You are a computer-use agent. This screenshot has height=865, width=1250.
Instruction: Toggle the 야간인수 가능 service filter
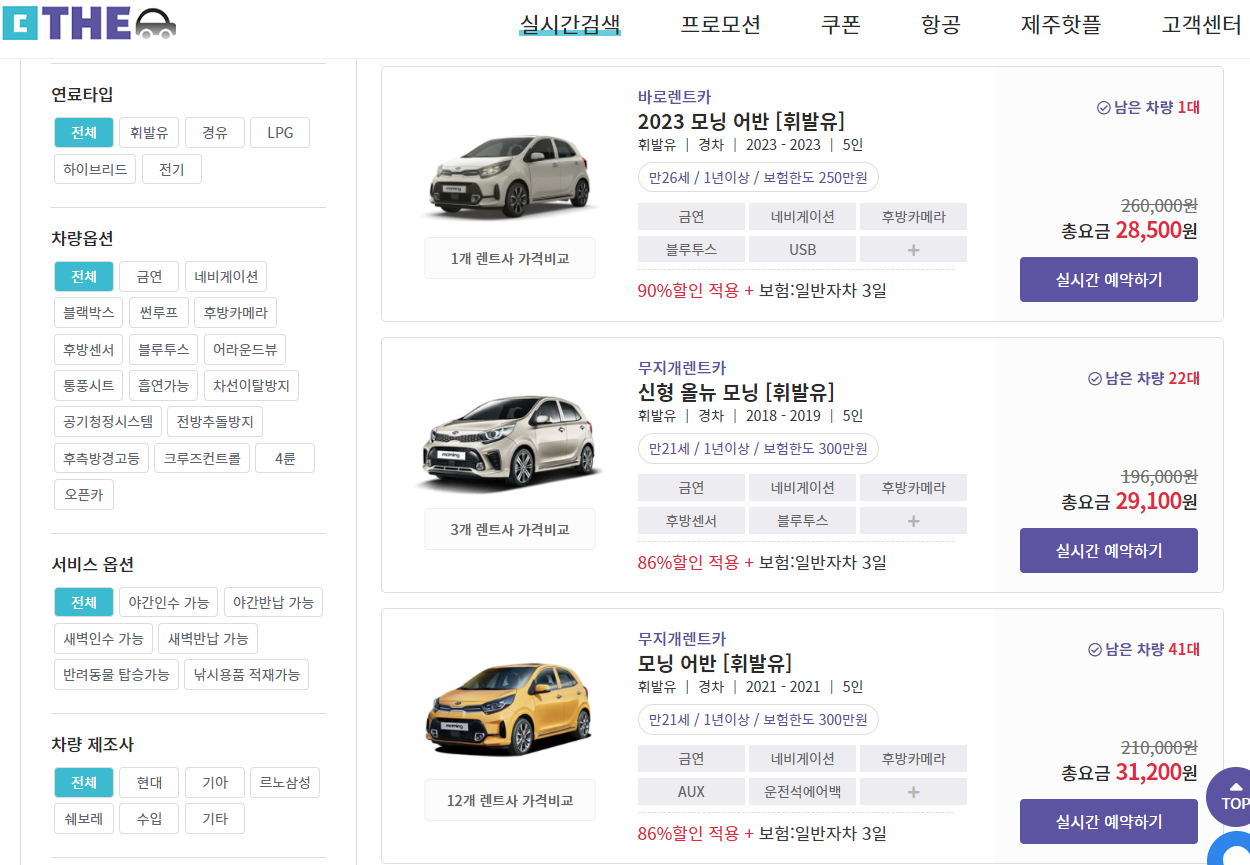click(x=169, y=602)
